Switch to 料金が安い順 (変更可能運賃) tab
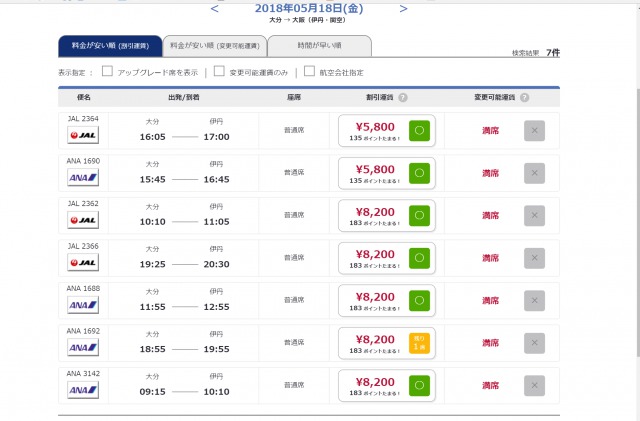 coord(215,46)
